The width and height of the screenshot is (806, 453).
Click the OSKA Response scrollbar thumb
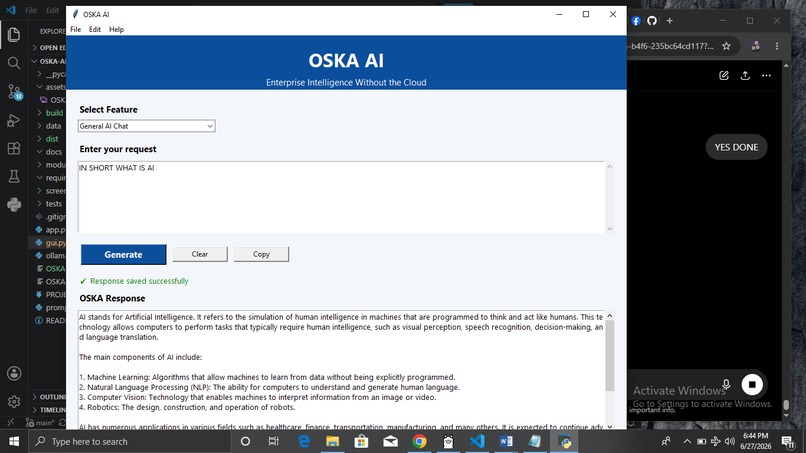(x=610, y=355)
